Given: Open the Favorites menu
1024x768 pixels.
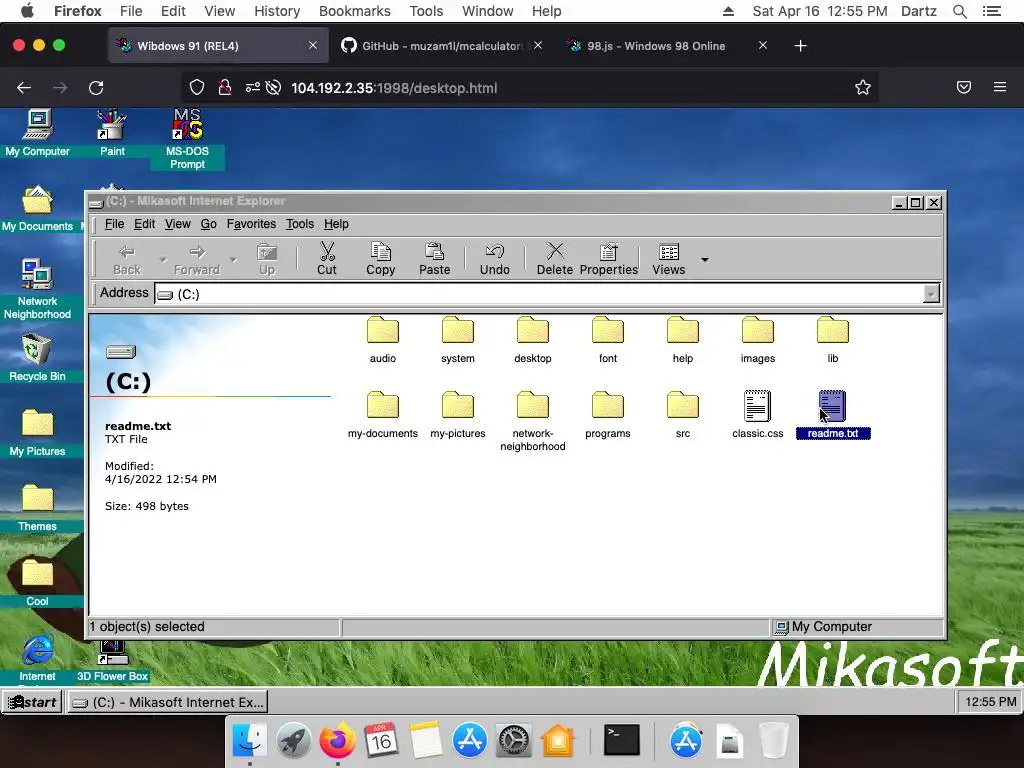Looking at the screenshot, I should 251,224.
